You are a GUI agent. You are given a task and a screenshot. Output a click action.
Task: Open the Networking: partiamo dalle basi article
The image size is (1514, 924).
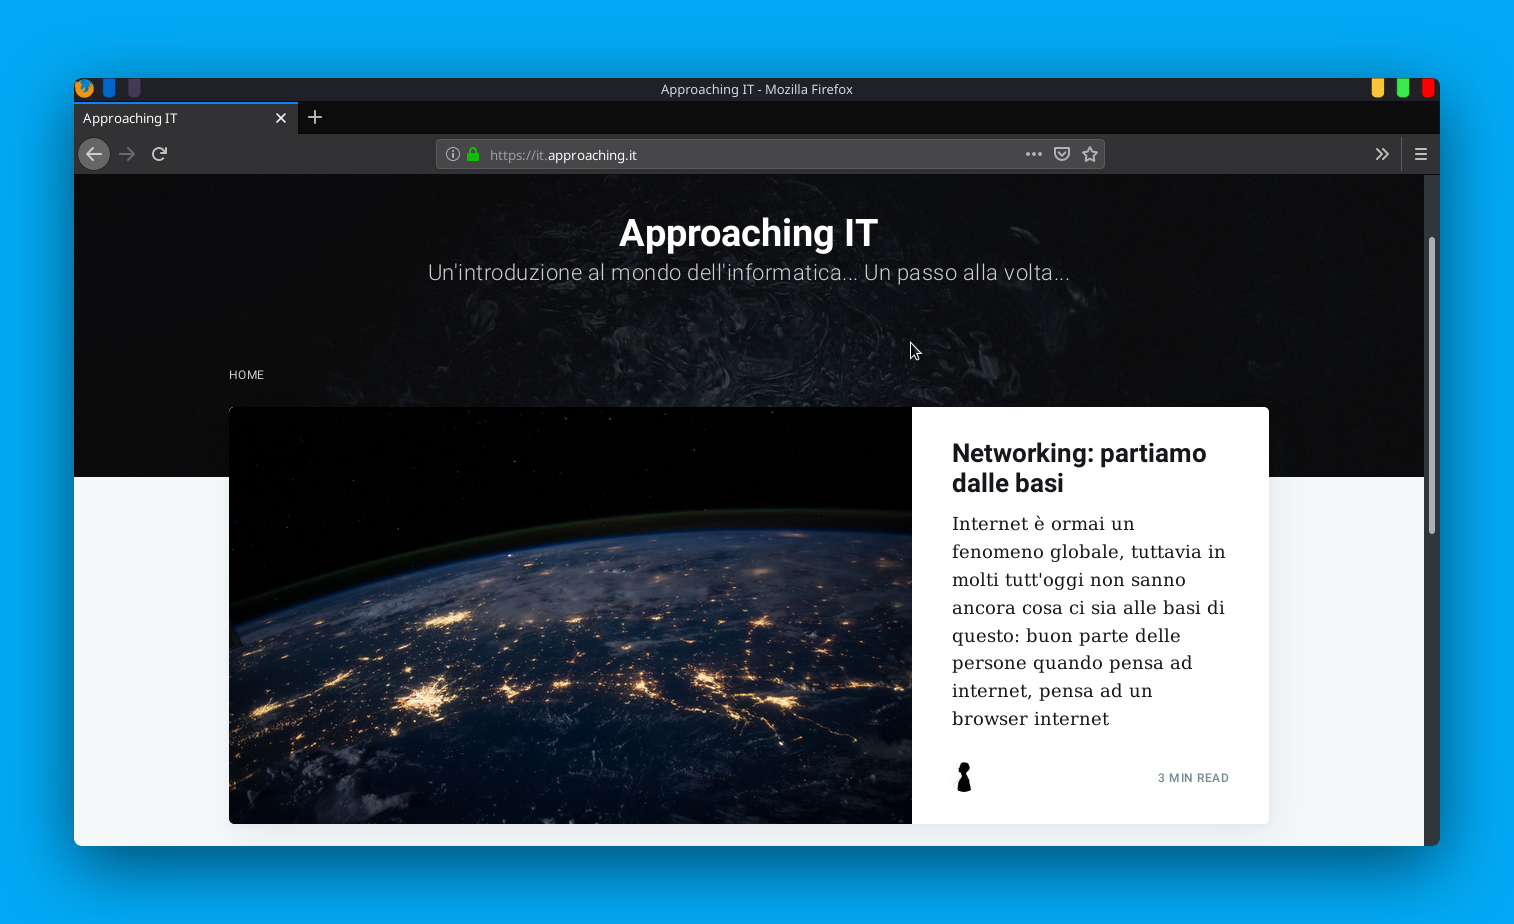pos(1078,468)
